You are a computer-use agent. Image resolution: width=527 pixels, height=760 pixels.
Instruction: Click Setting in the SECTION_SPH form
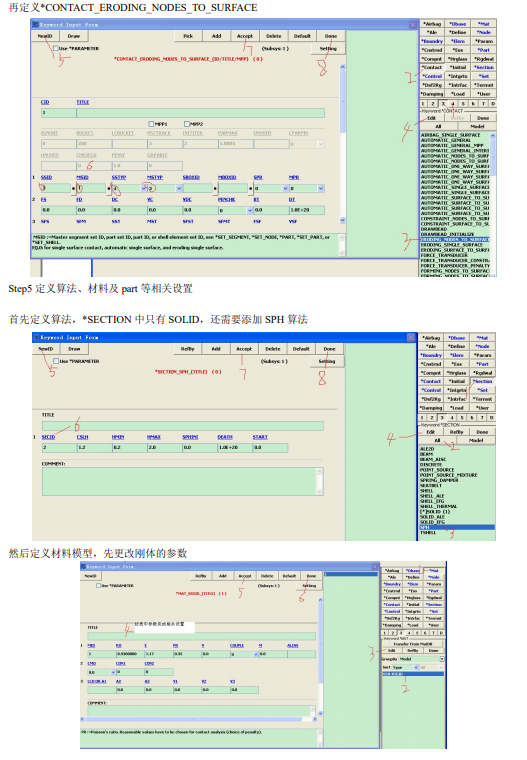pos(327,361)
